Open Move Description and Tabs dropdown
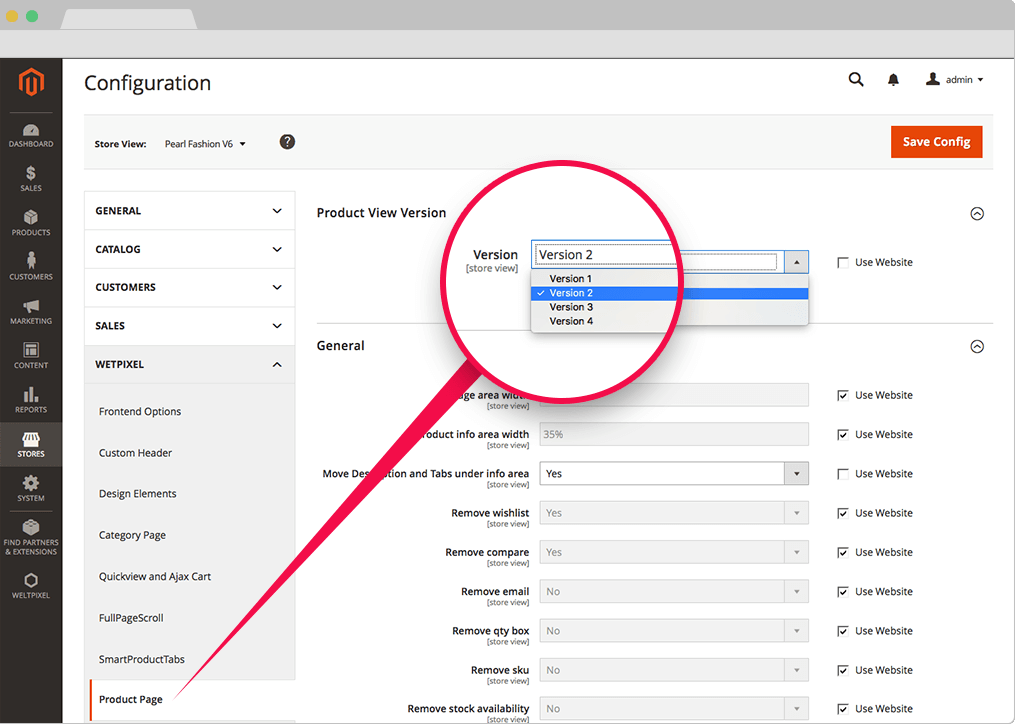1015x724 pixels. (x=674, y=474)
